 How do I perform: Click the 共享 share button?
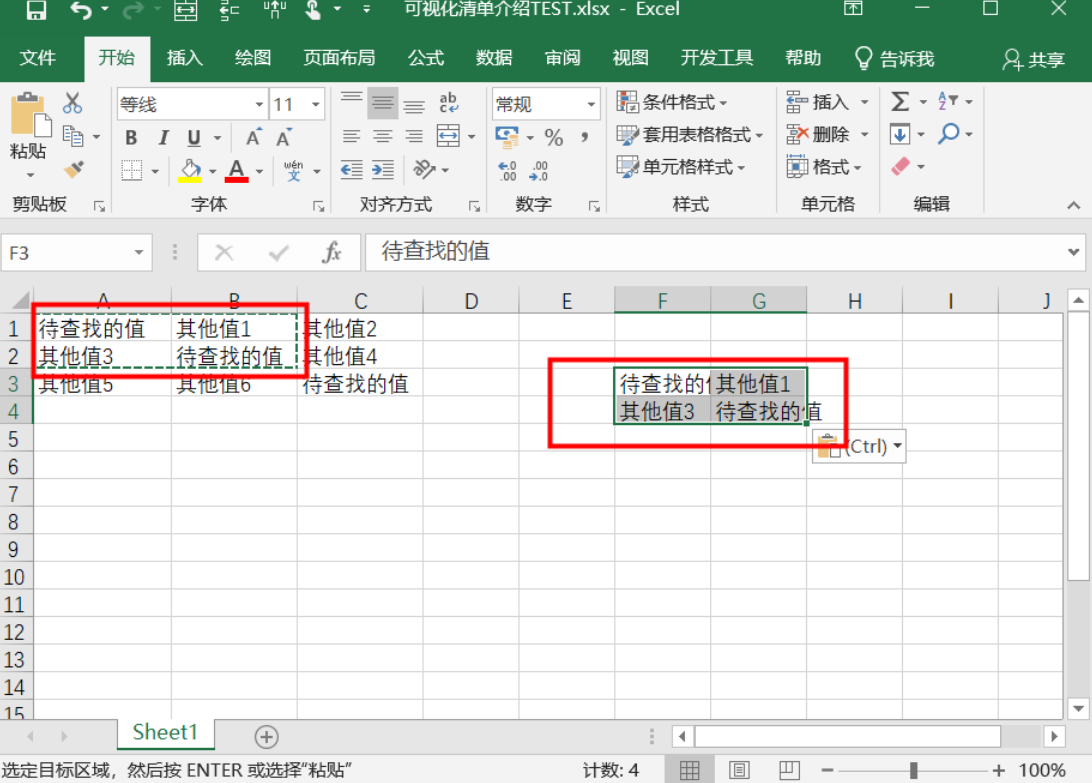[x=1034, y=60]
